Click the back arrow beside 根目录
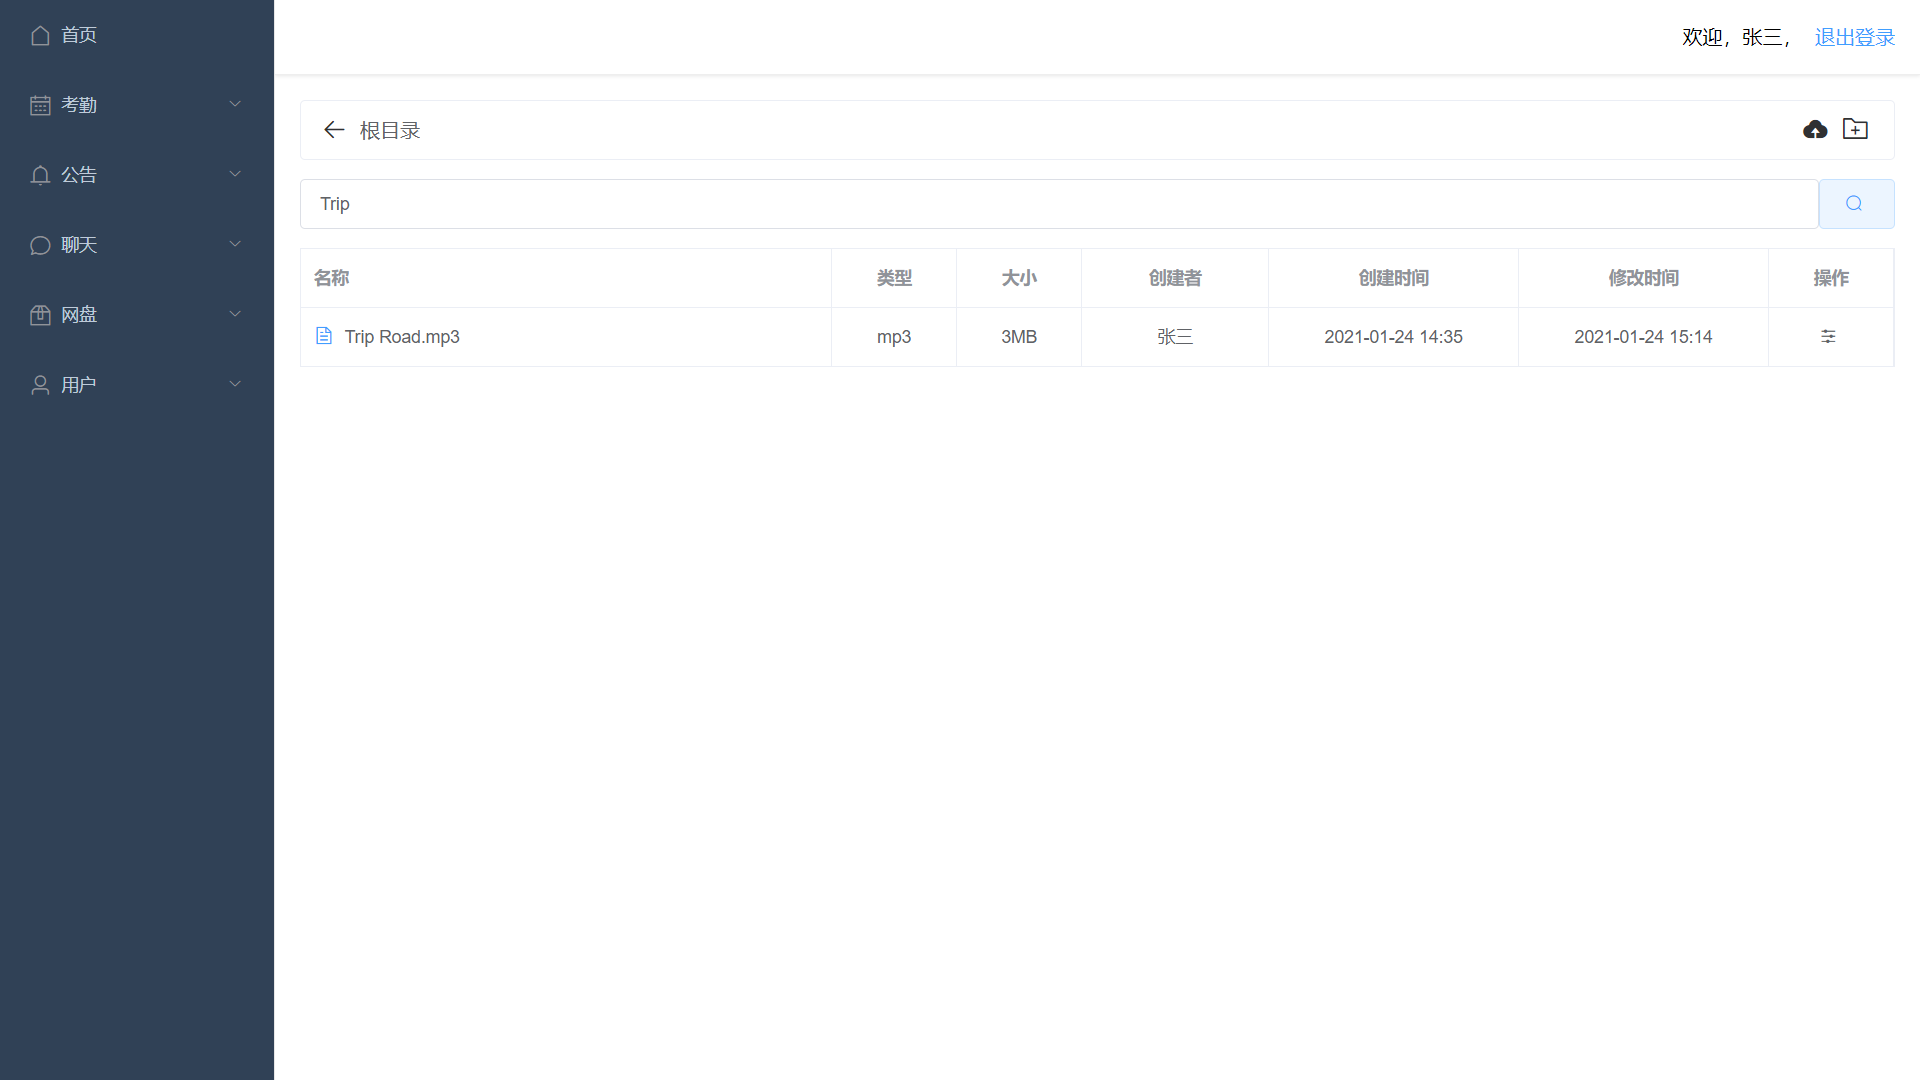 pos(334,130)
